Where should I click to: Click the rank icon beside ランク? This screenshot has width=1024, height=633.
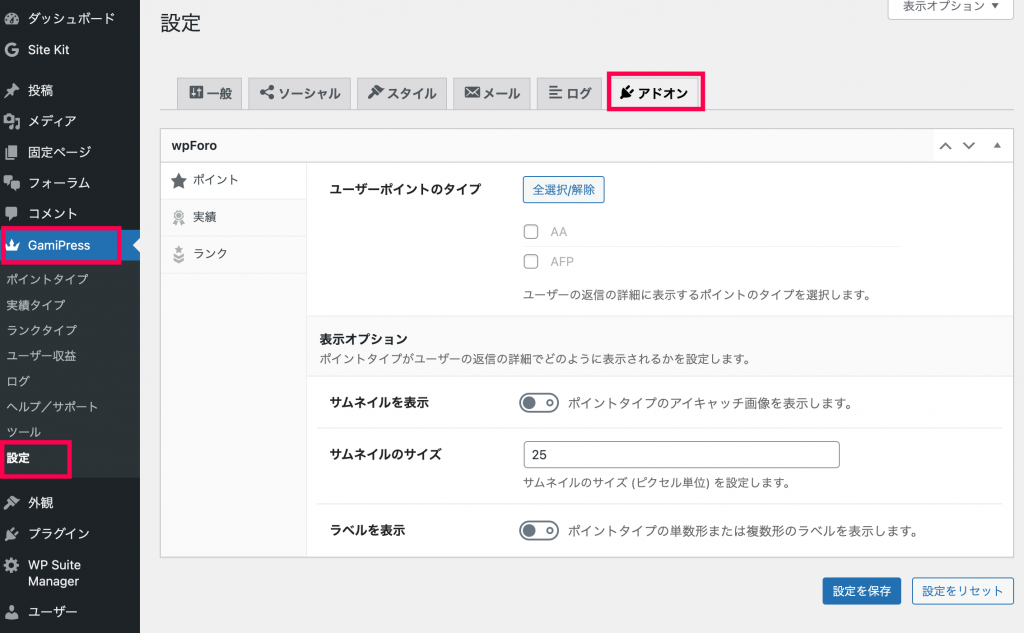(179, 254)
